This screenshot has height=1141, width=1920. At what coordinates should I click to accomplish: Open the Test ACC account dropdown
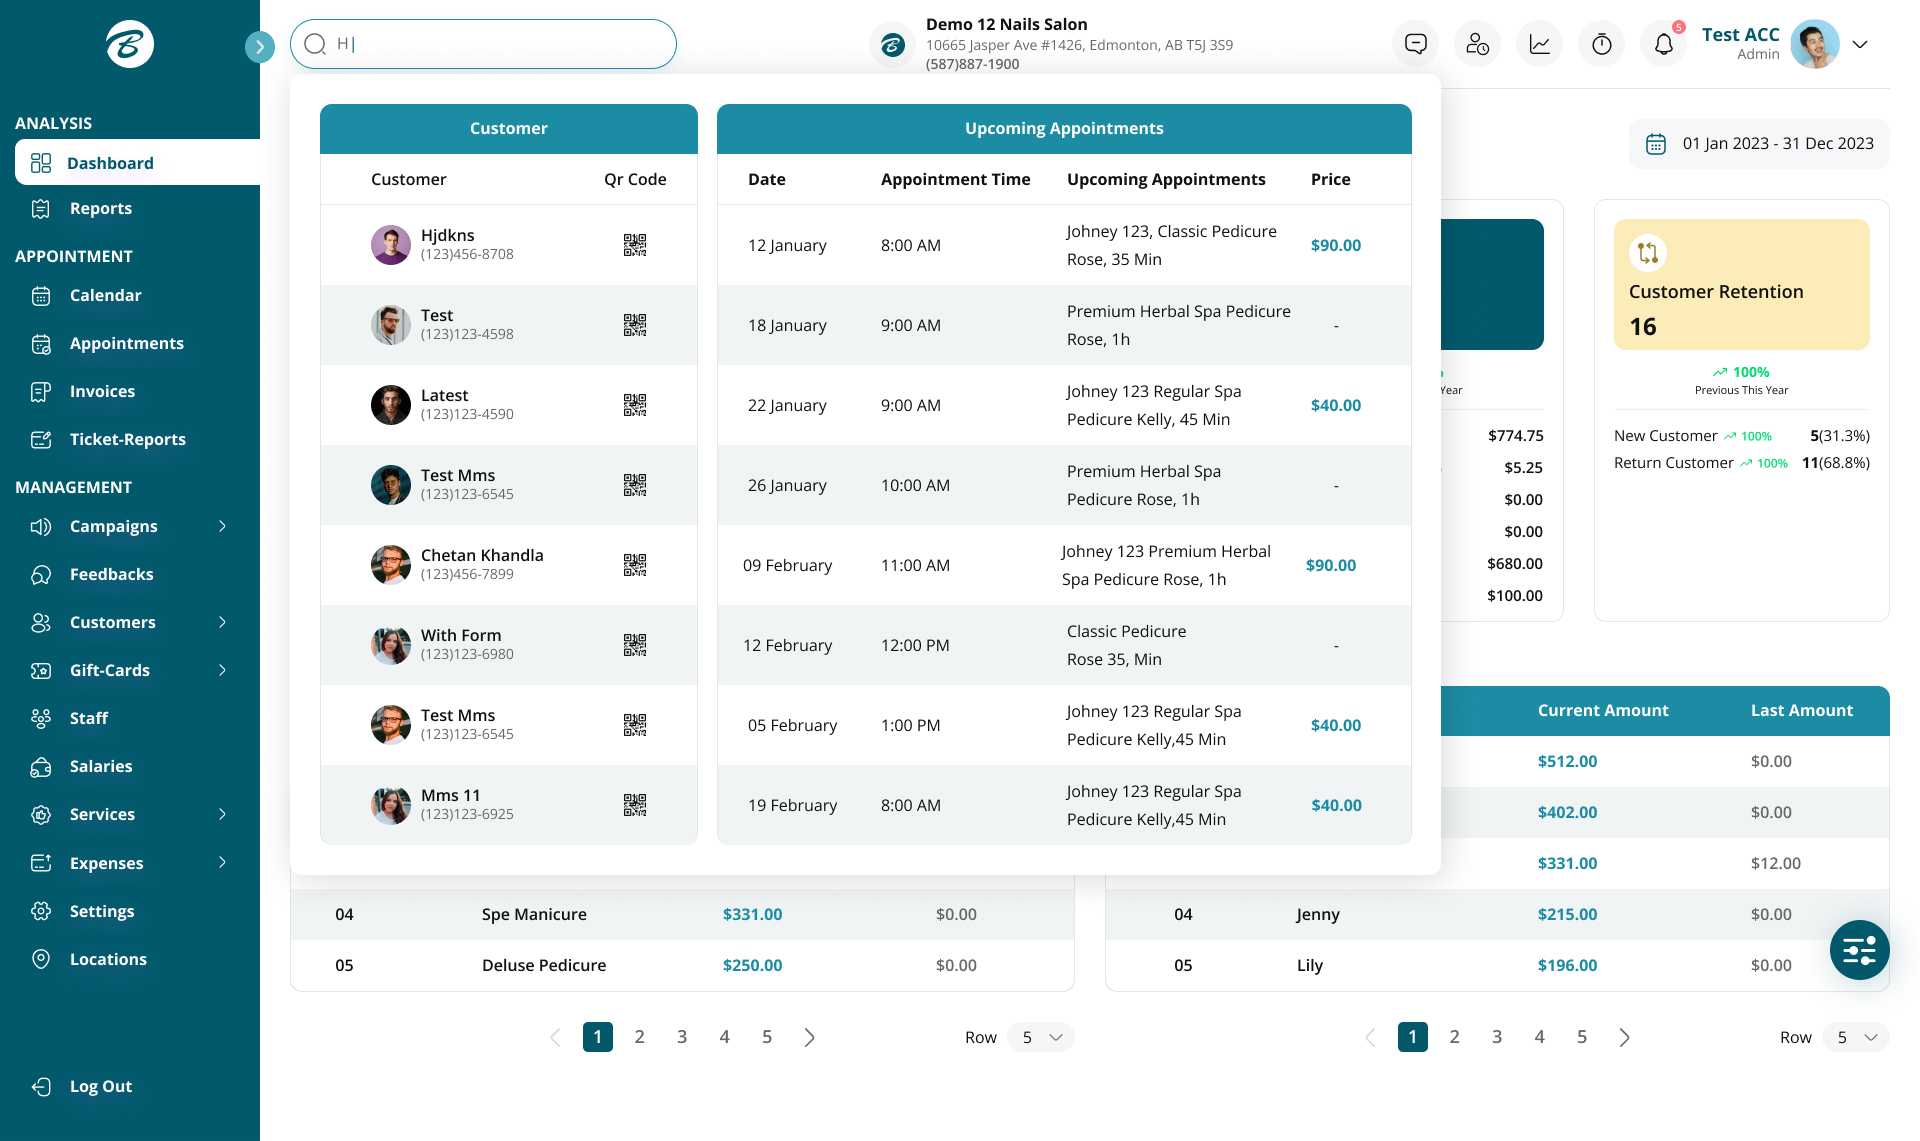(x=1860, y=44)
